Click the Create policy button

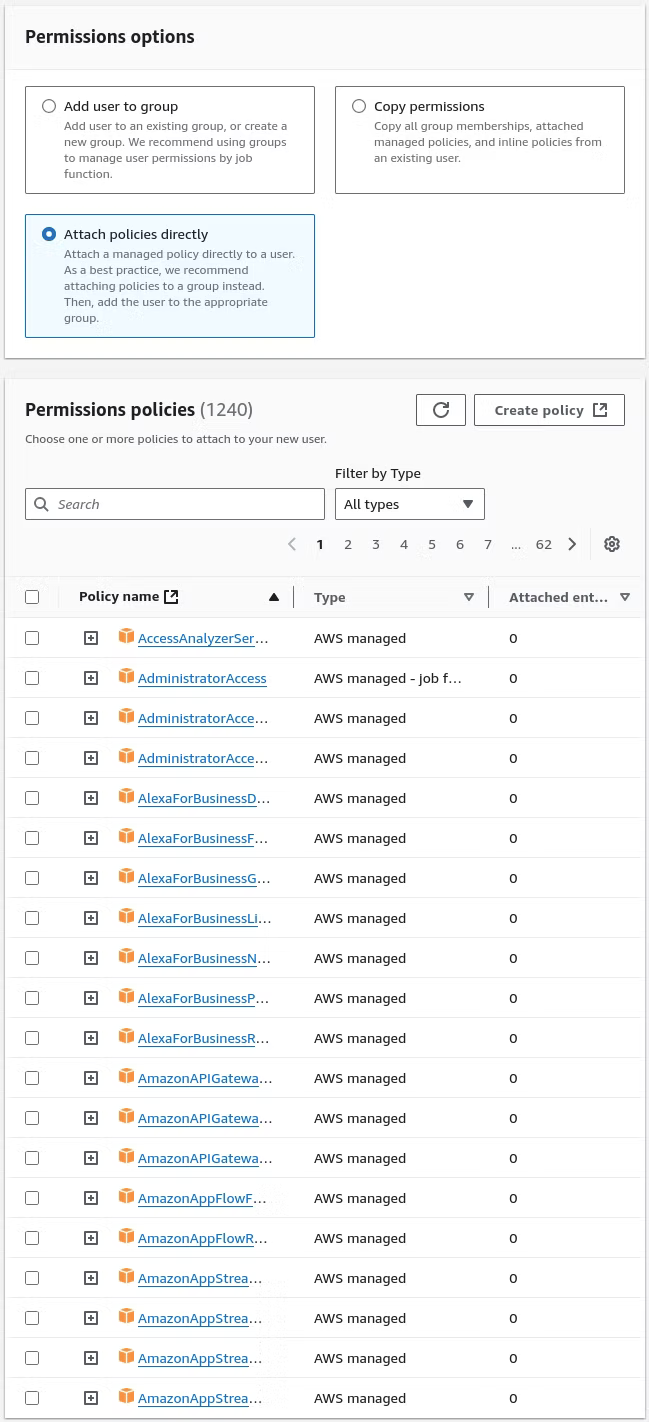coord(550,410)
